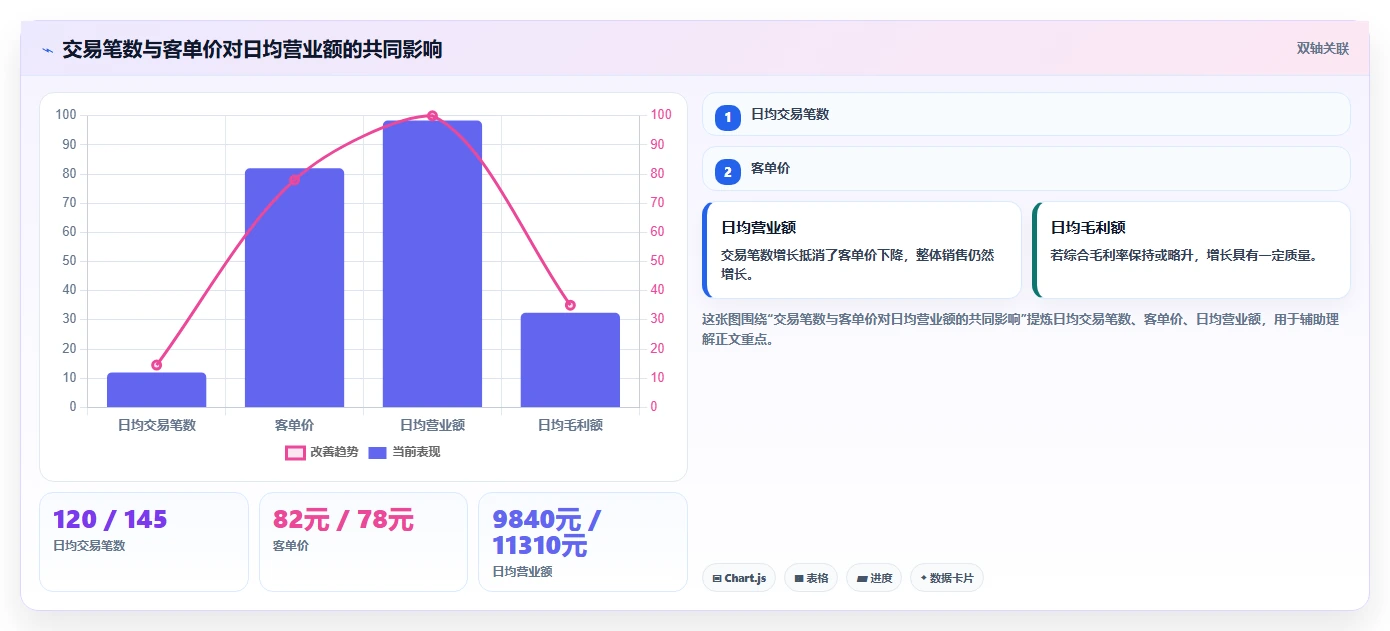Click the number 1 badge for 日均交易笔数
The height and width of the screenshot is (631, 1390).
pos(728,117)
